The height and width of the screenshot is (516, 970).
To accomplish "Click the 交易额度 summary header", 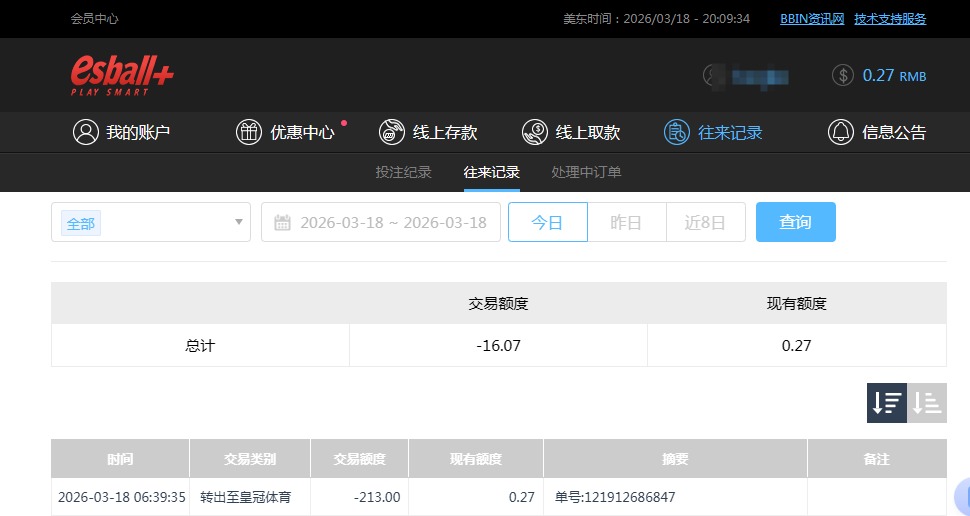I will [498, 303].
